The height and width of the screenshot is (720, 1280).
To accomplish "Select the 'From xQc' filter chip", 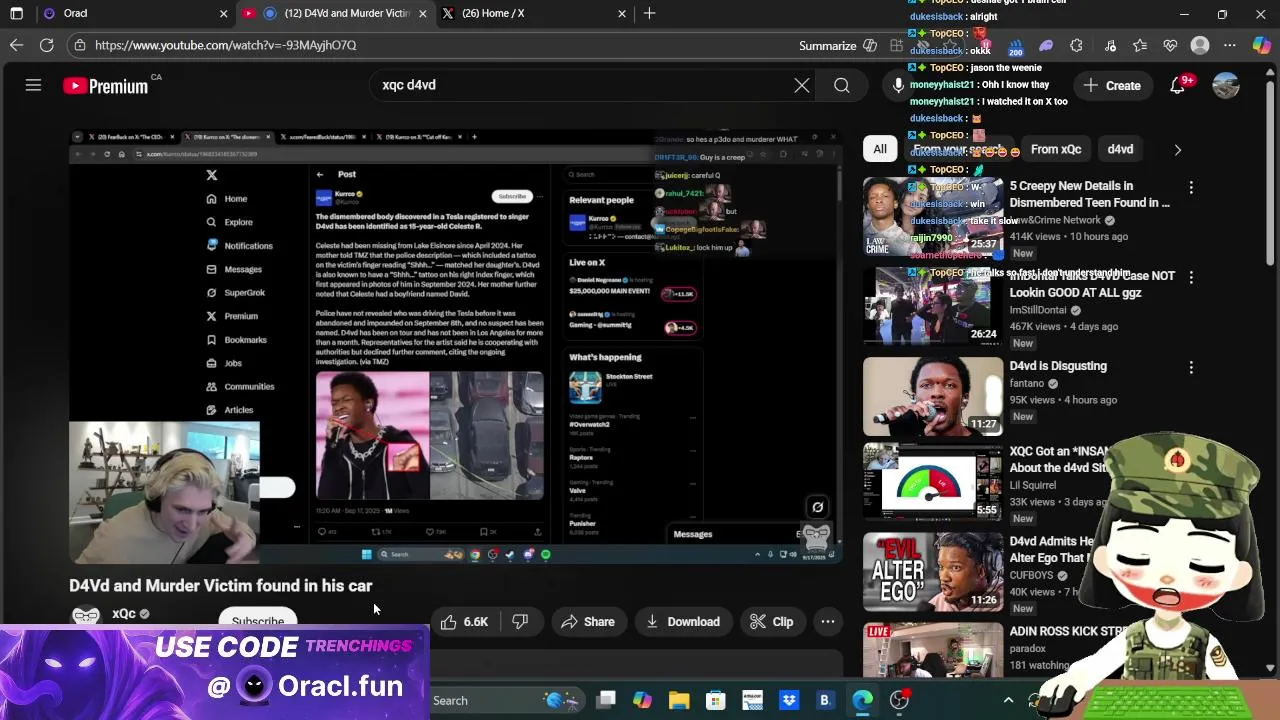I will tap(1056, 149).
